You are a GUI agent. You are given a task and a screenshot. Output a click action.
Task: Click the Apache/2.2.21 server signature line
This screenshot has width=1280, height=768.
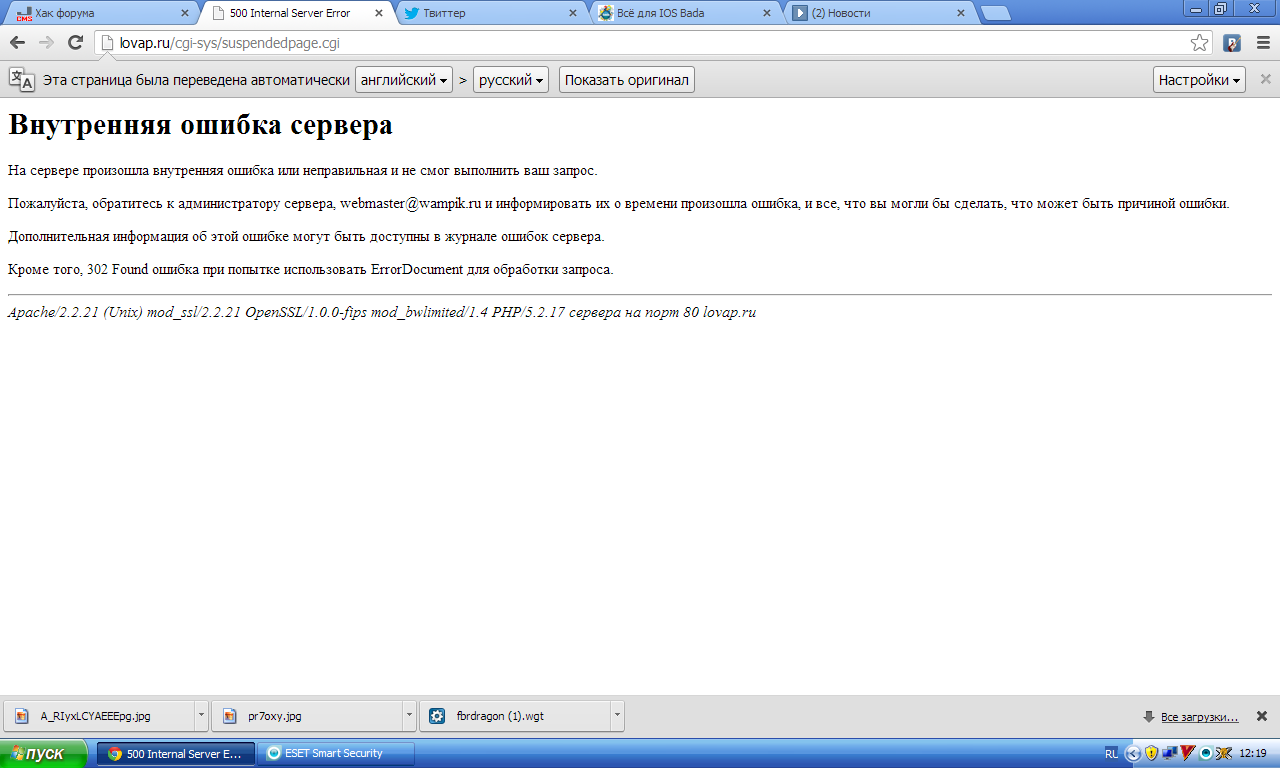[x=382, y=312]
